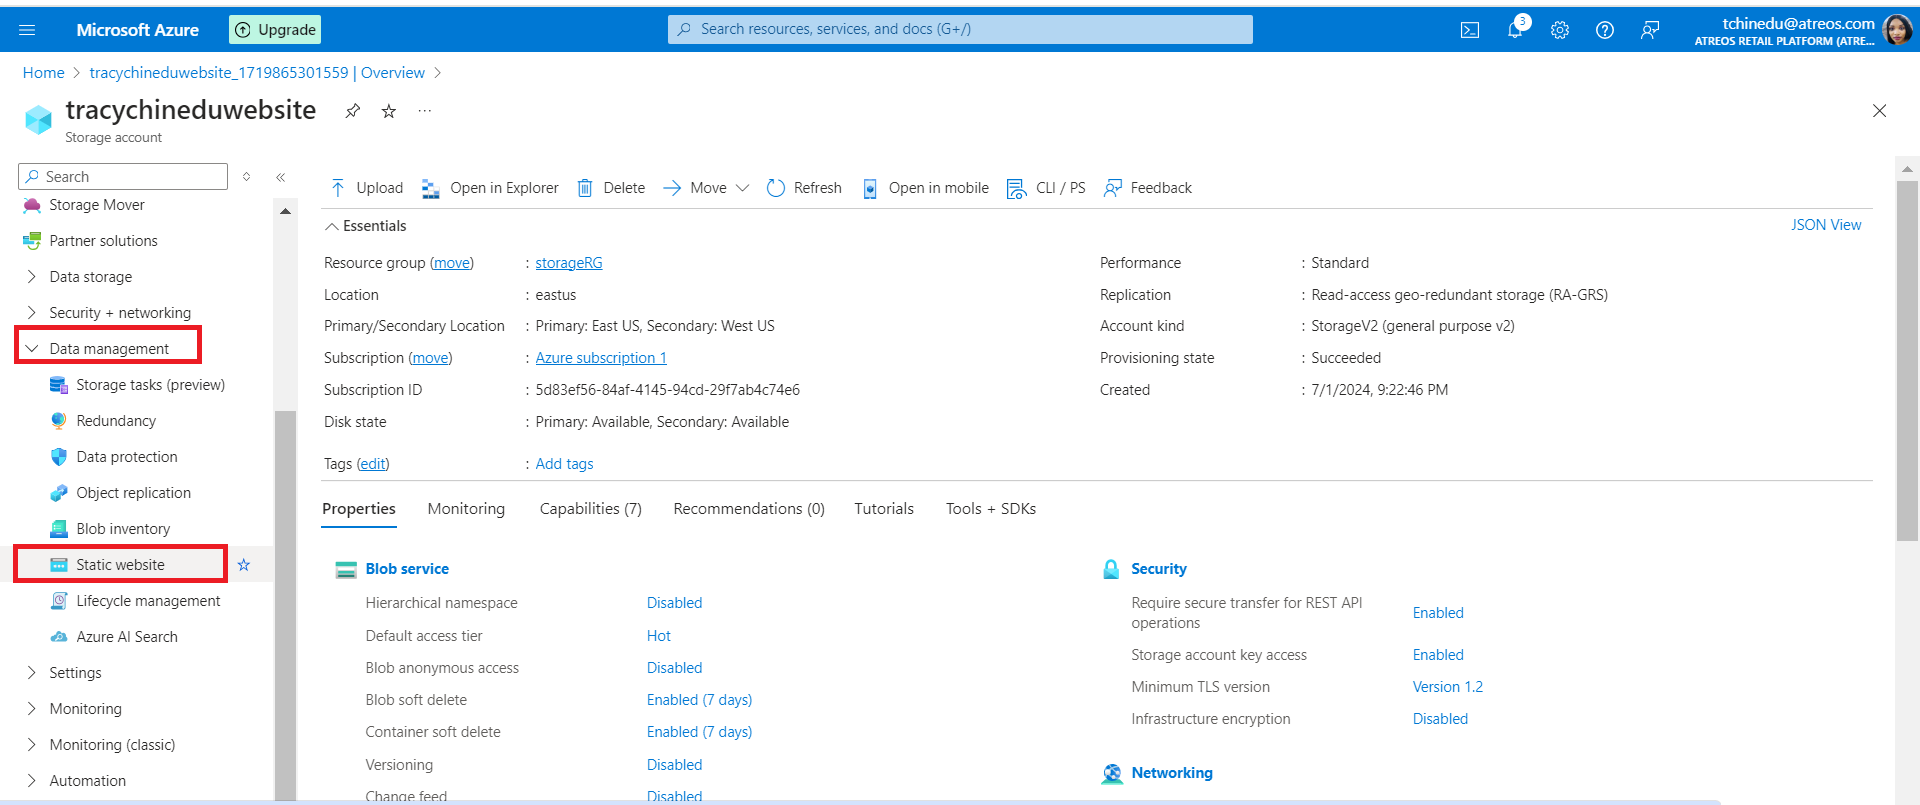Open the Azure portal hamburger menu
The height and width of the screenshot is (805, 1920).
(x=27, y=30)
